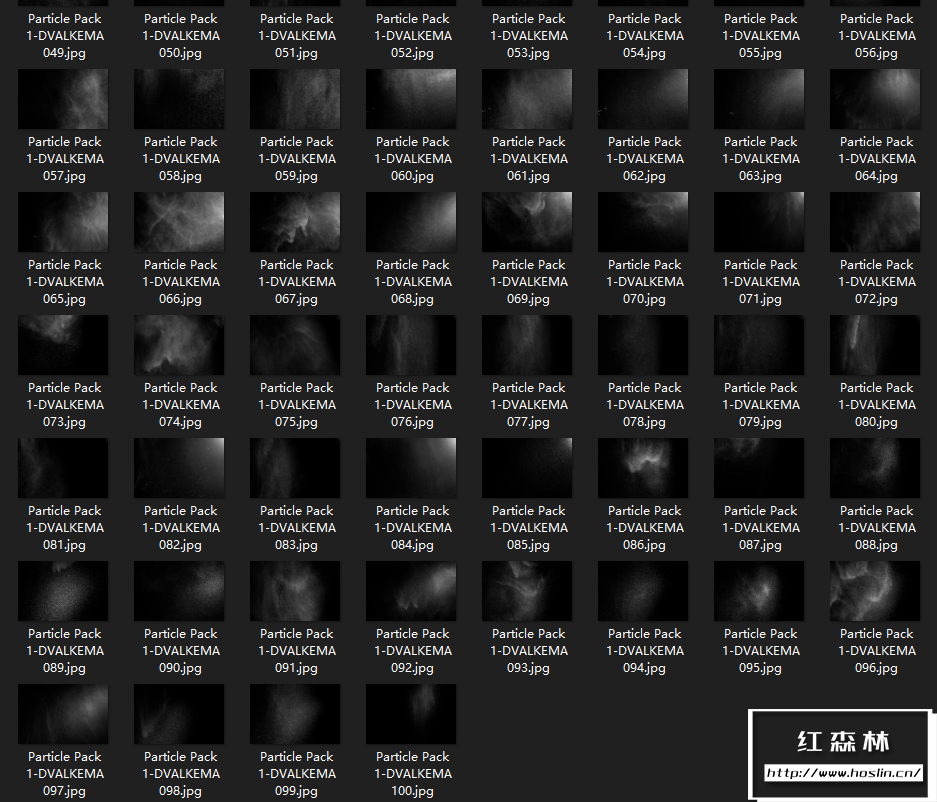Select thumbnail of Particle Pack 1-DVALKEMA 068.jpg
This screenshot has width=937, height=802.
411,222
